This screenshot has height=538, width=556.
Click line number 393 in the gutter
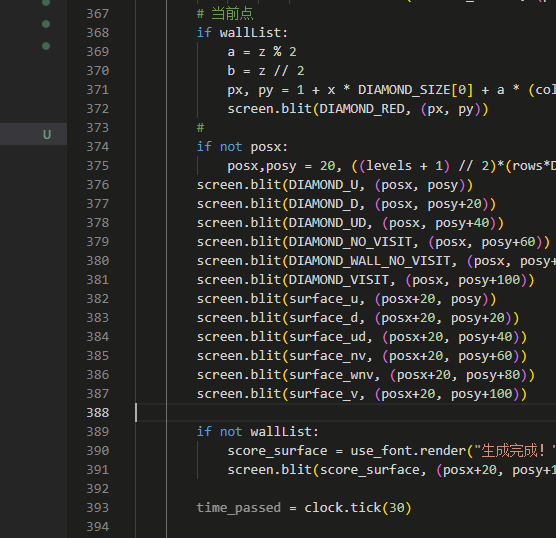click(98, 508)
